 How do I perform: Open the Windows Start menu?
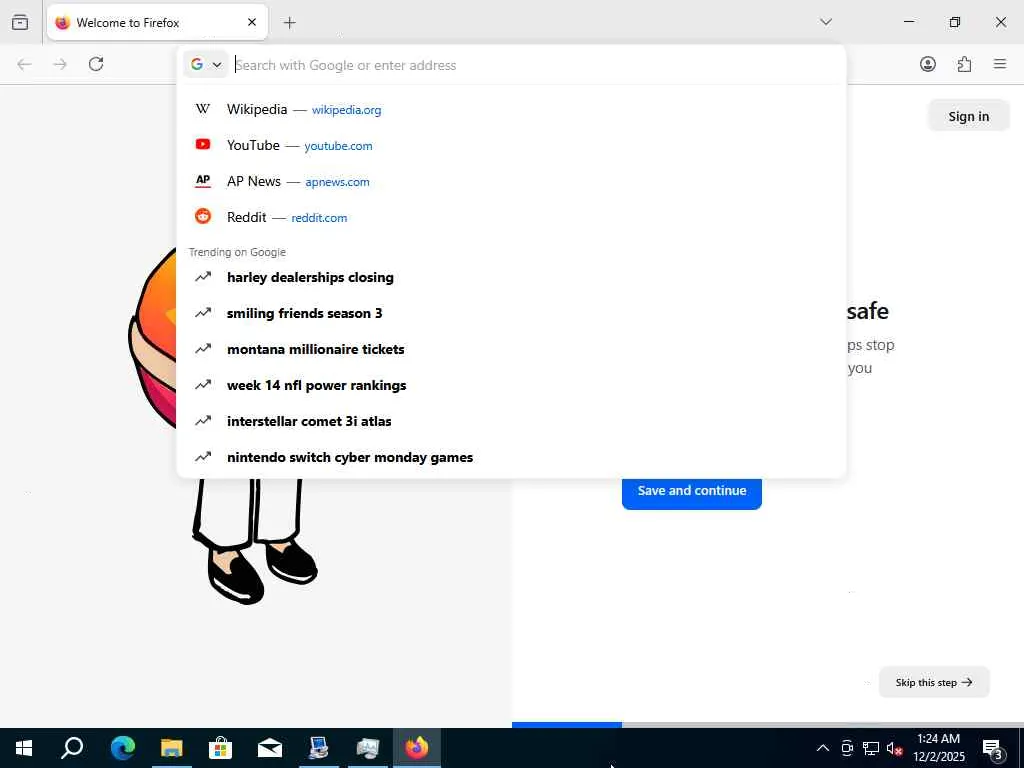24,748
